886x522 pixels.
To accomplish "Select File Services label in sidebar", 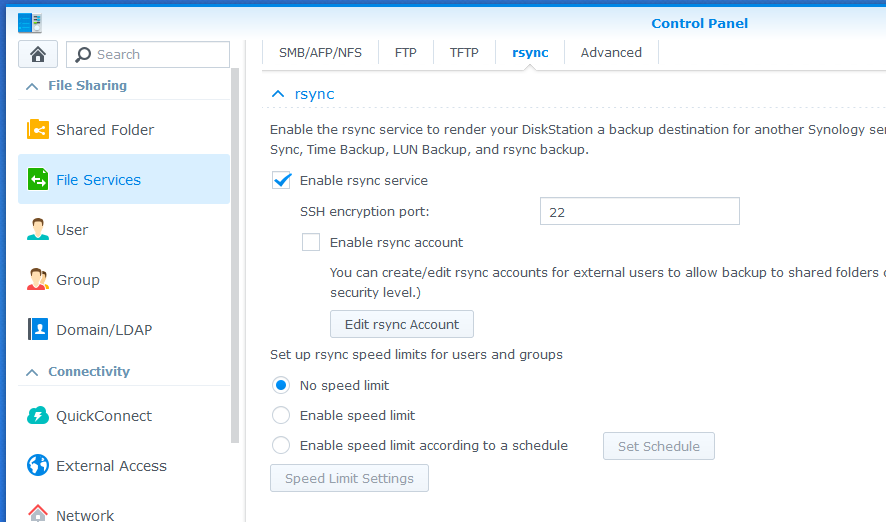I will [x=98, y=180].
